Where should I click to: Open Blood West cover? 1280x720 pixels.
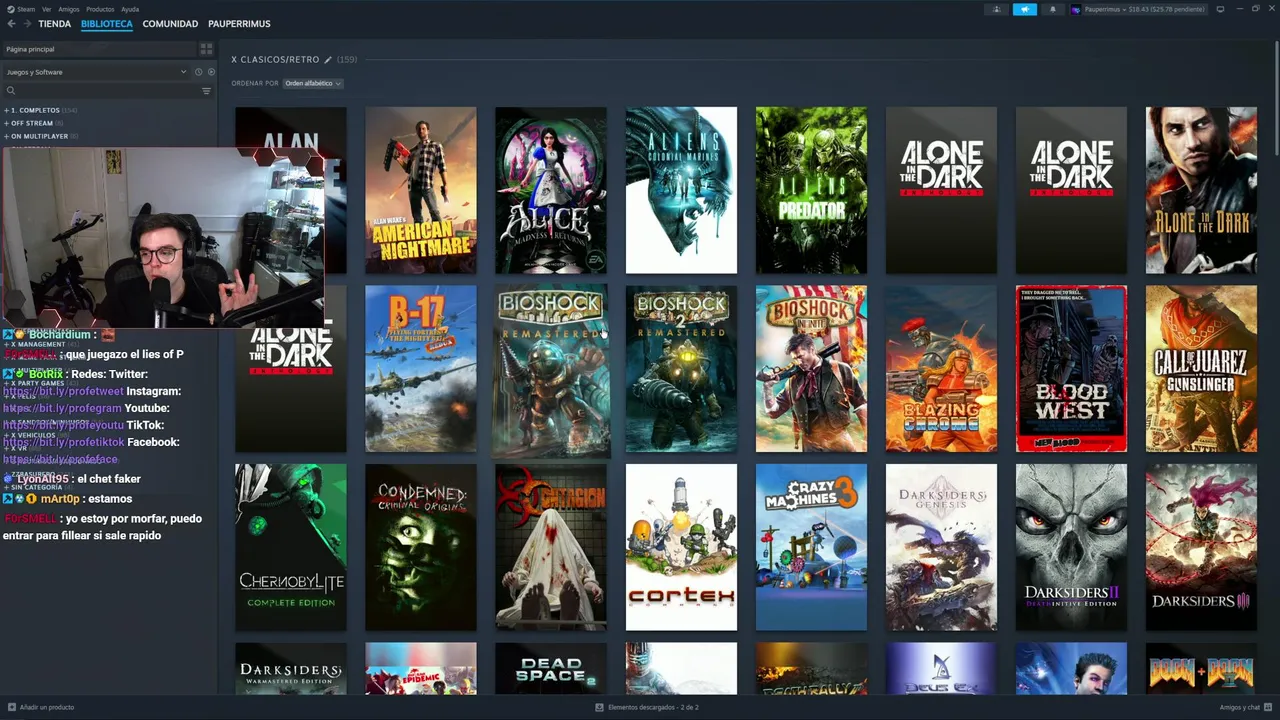(1071, 369)
